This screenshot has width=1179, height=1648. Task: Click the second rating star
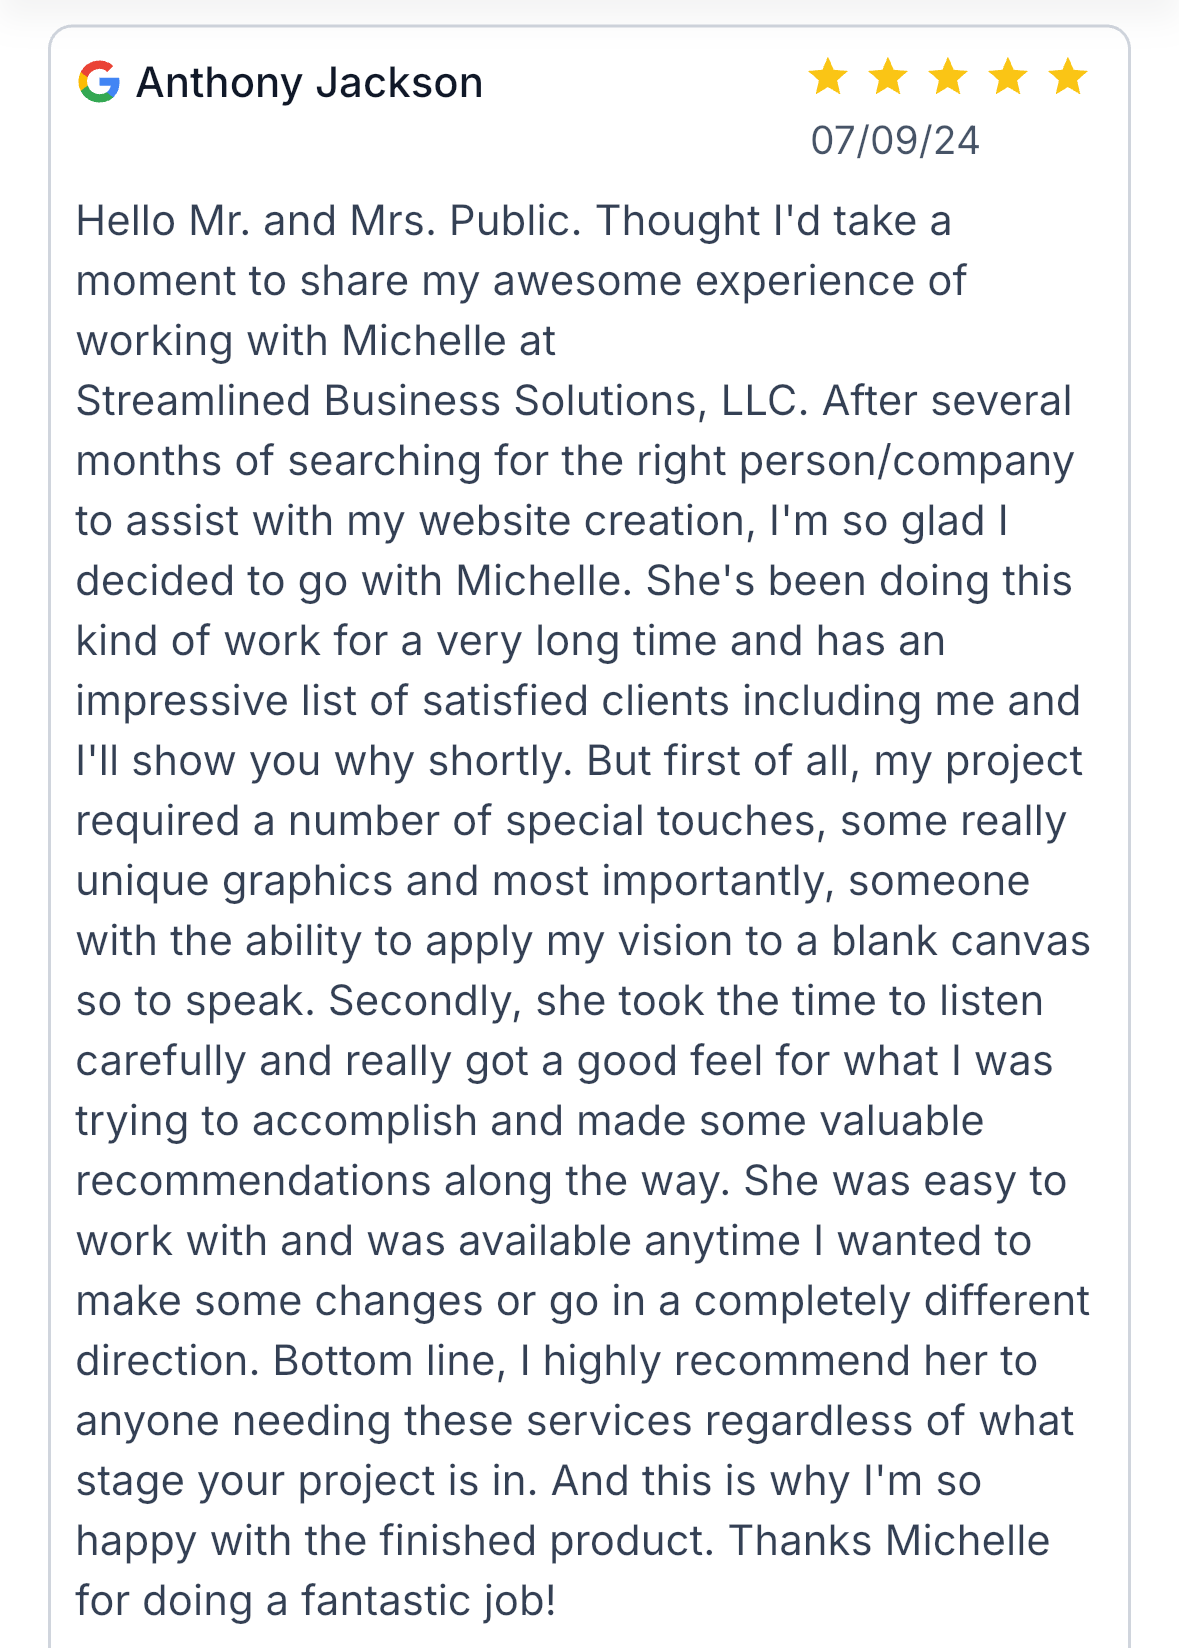point(888,77)
